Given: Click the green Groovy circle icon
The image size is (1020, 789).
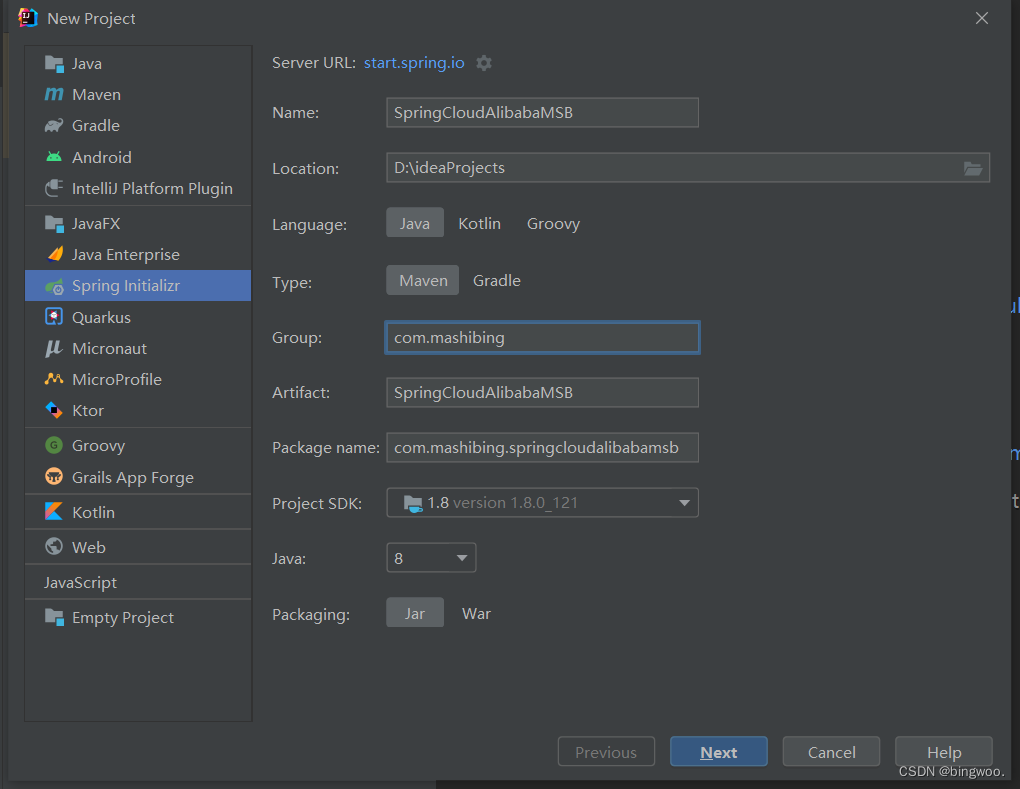Looking at the screenshot, I should pyautogui.click(x=54, y=446).
